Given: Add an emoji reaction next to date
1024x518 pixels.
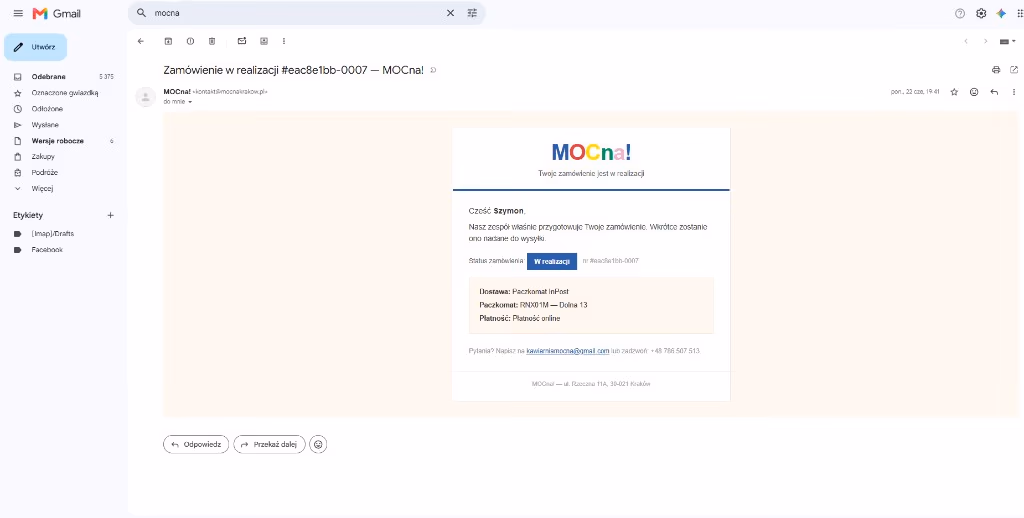Looking at the screenshot, I should tap(974, 92).
